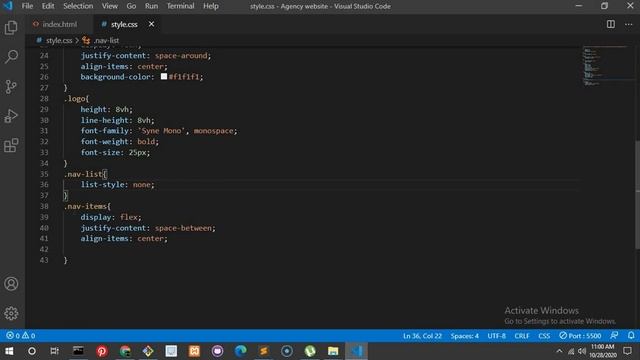640x360 pixels.
Task: Open Cortana search circle on taskbar
Action: 32,351
